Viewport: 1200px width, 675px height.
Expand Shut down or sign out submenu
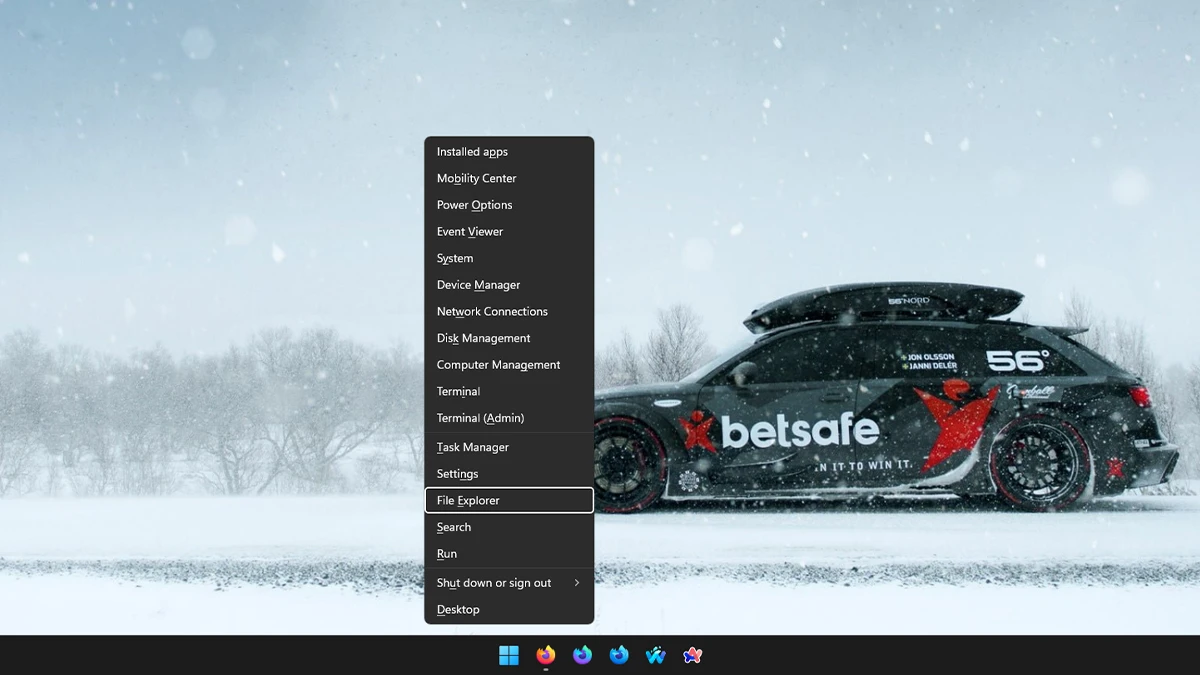click(x=509, y=583)
